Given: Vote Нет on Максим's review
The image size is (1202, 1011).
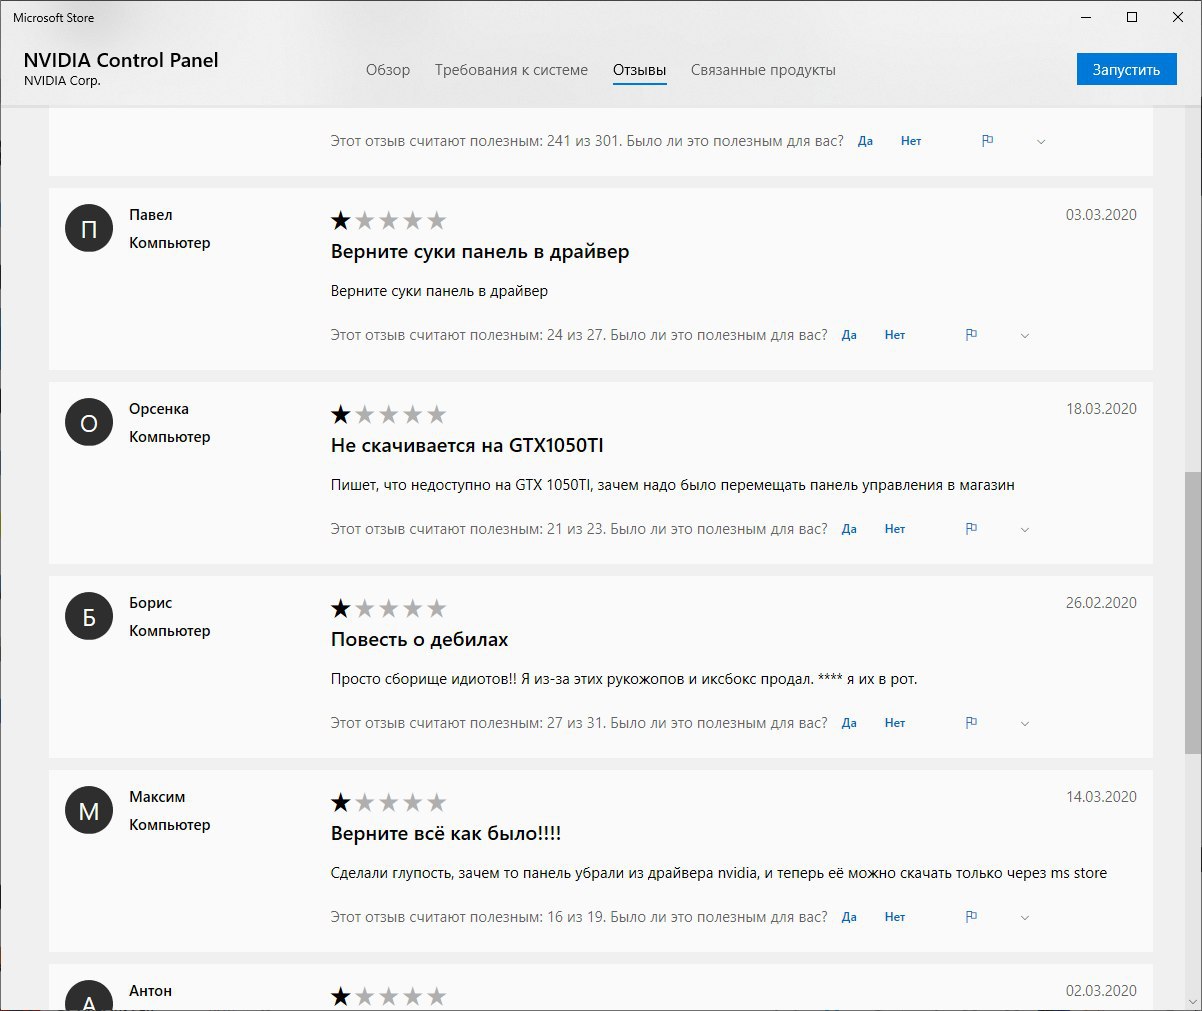Looking at the screenshot, I should click(895, 917).
